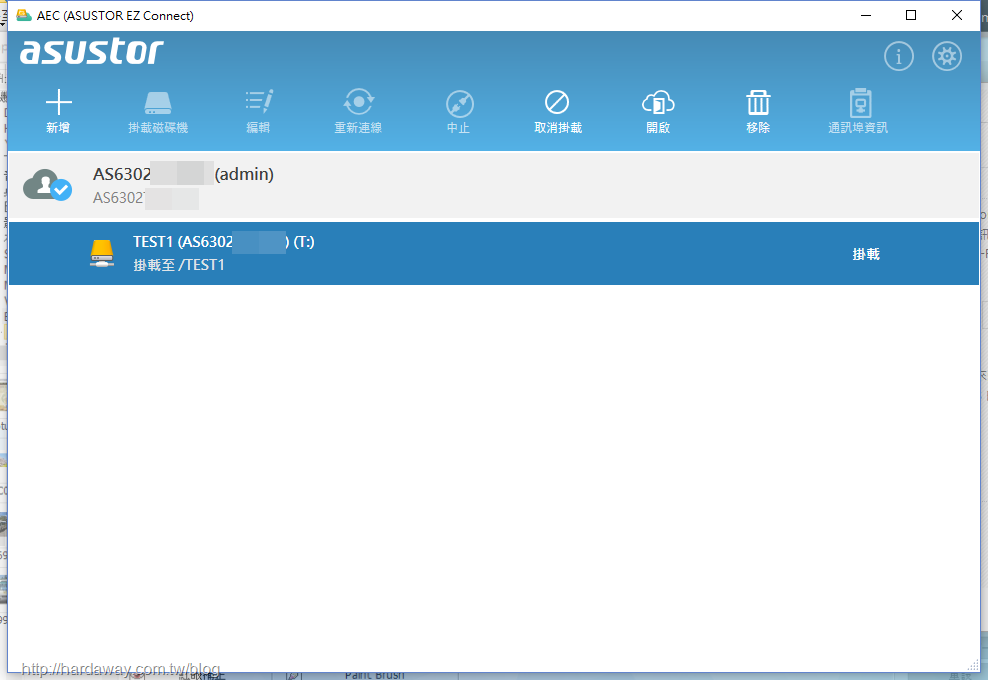988x680 pixels.
Task: Show 通訊埠資訊 port information
Action: (x=859, y=103)
